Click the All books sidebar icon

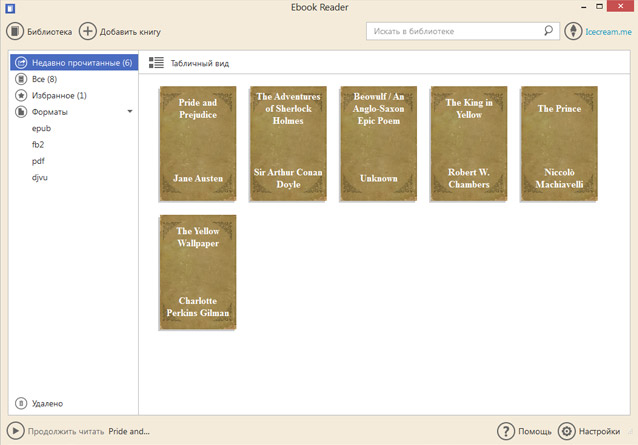[21, 79]
